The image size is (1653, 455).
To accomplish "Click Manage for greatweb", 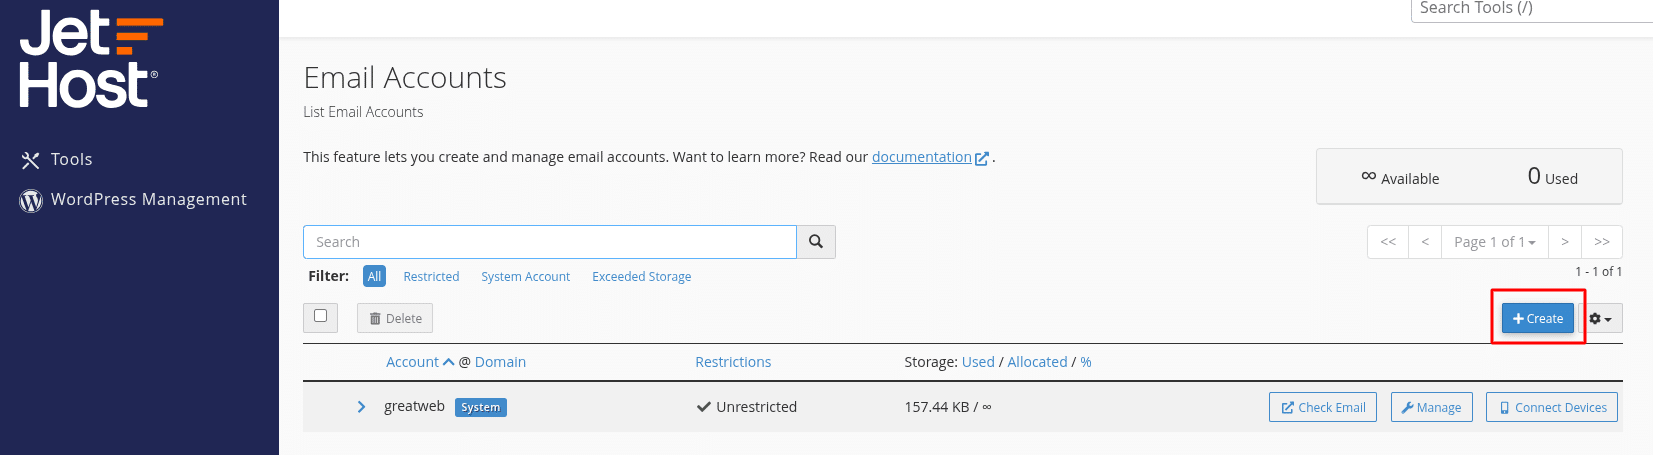I will (1432, 407).
